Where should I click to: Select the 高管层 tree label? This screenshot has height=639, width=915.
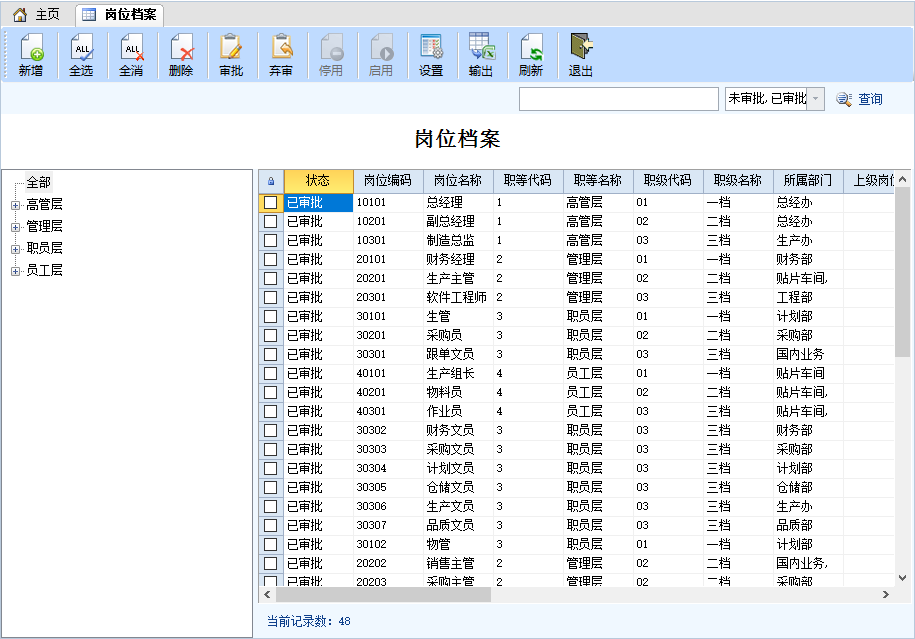(44, 205)
